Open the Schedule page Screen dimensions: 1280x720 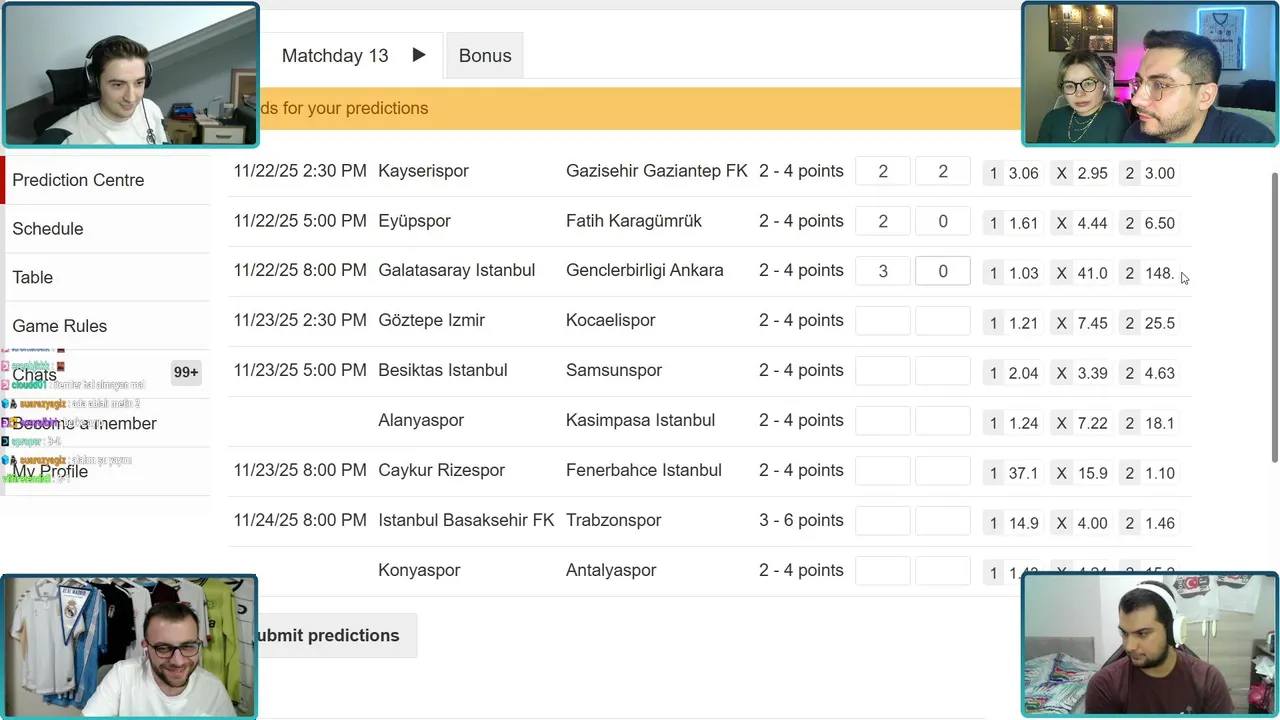point(48,229)
